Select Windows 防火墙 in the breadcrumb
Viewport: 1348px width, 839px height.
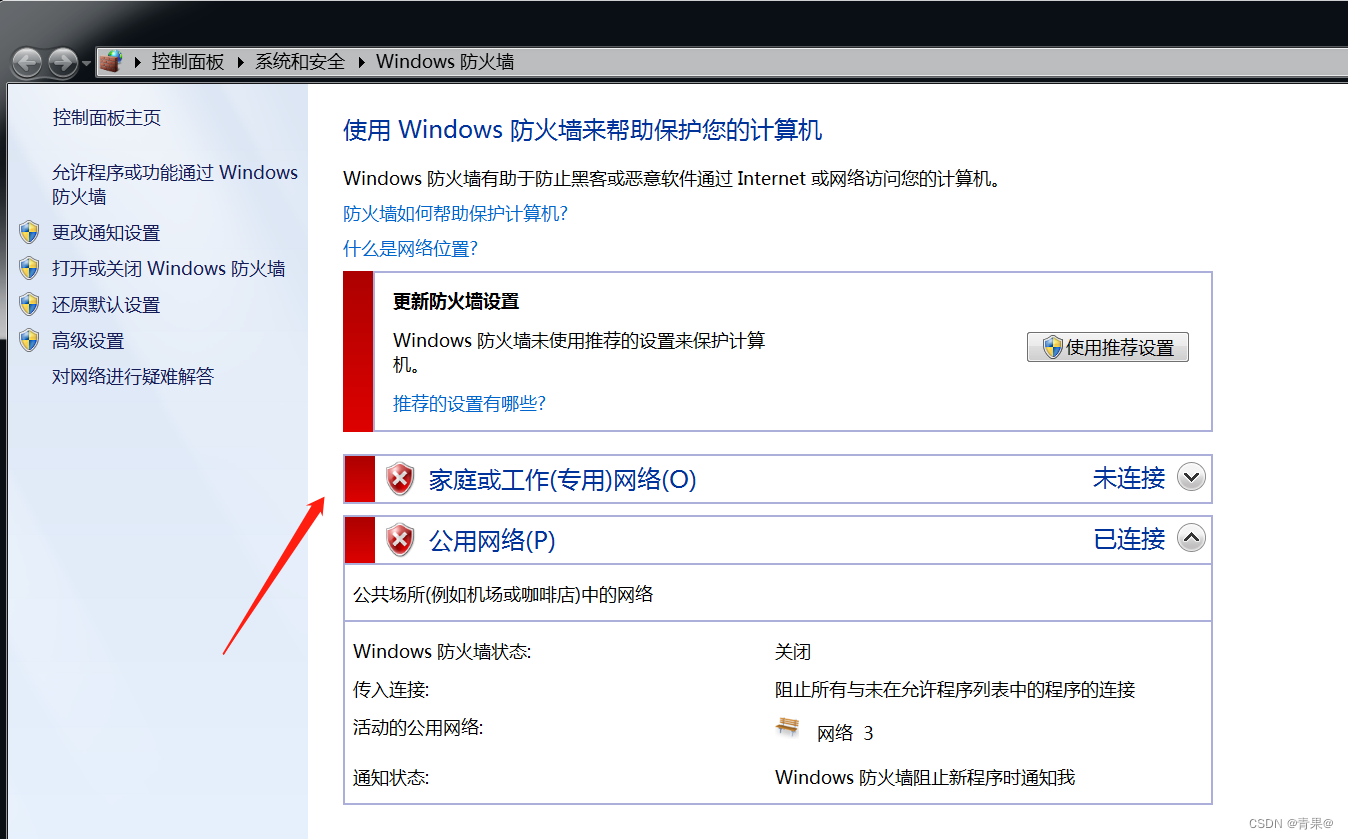tap(445, 62)
